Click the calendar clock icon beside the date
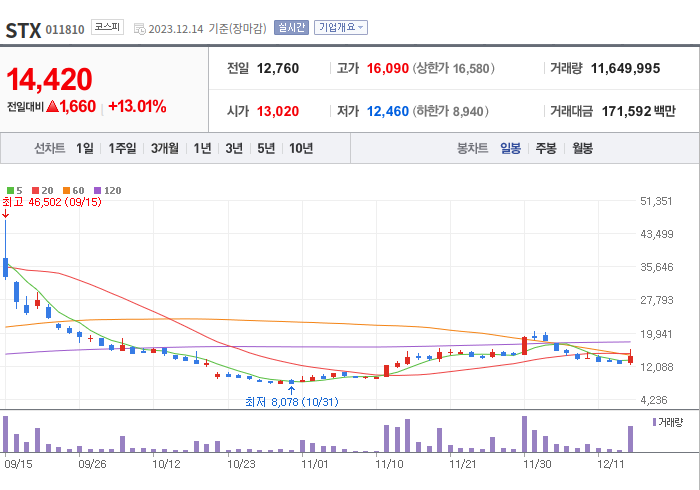 pyautogui.click(x=140, y=29)
